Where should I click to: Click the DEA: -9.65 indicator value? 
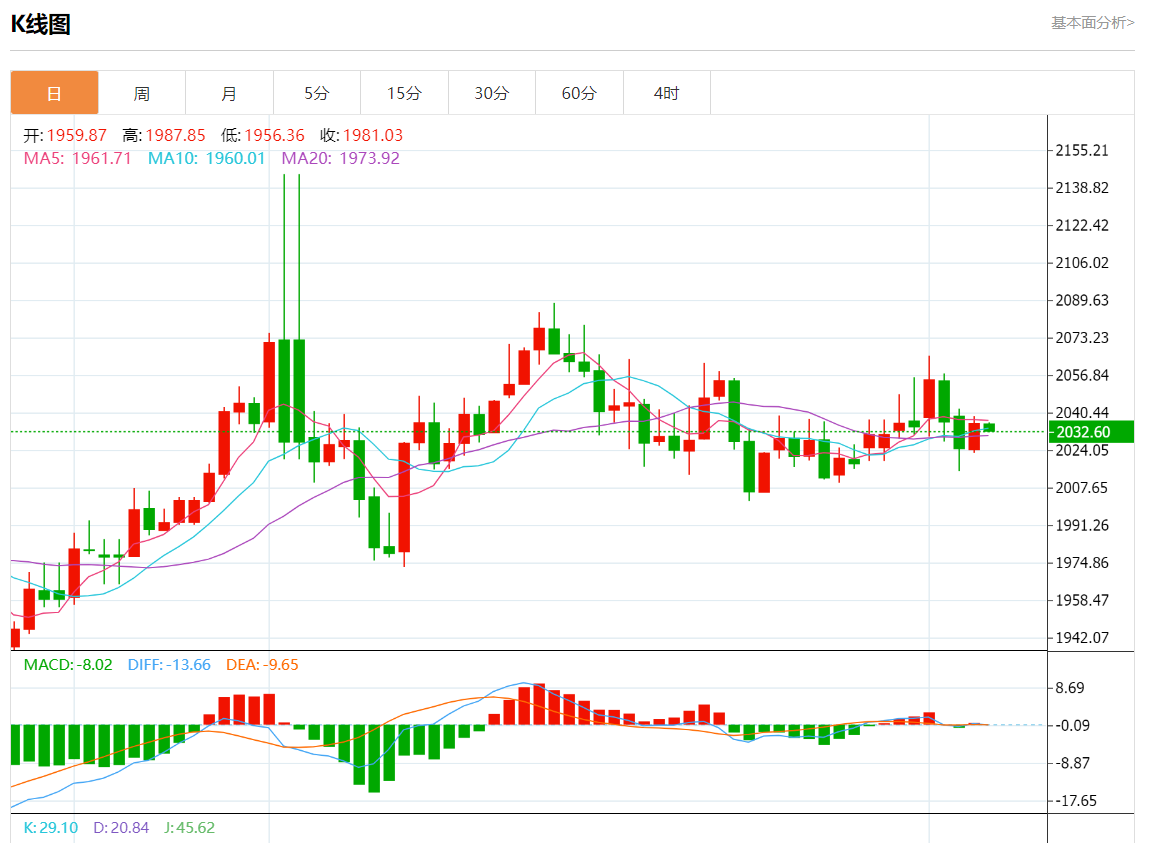tap(262, 665)
